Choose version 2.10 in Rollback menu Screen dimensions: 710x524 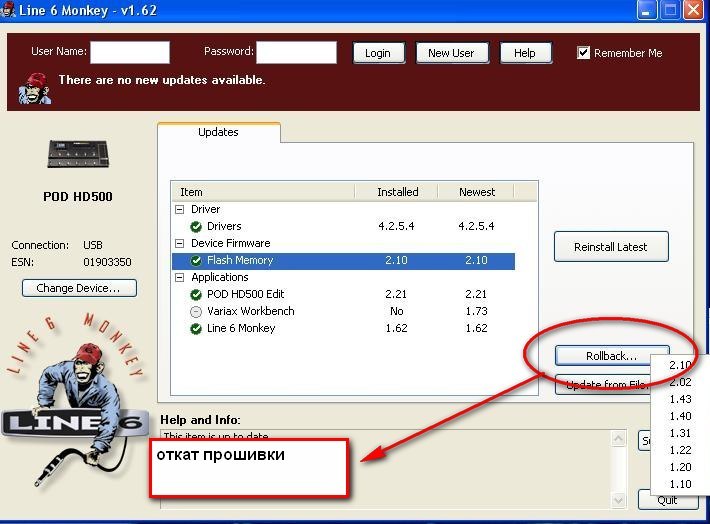[x=680, y=365]
